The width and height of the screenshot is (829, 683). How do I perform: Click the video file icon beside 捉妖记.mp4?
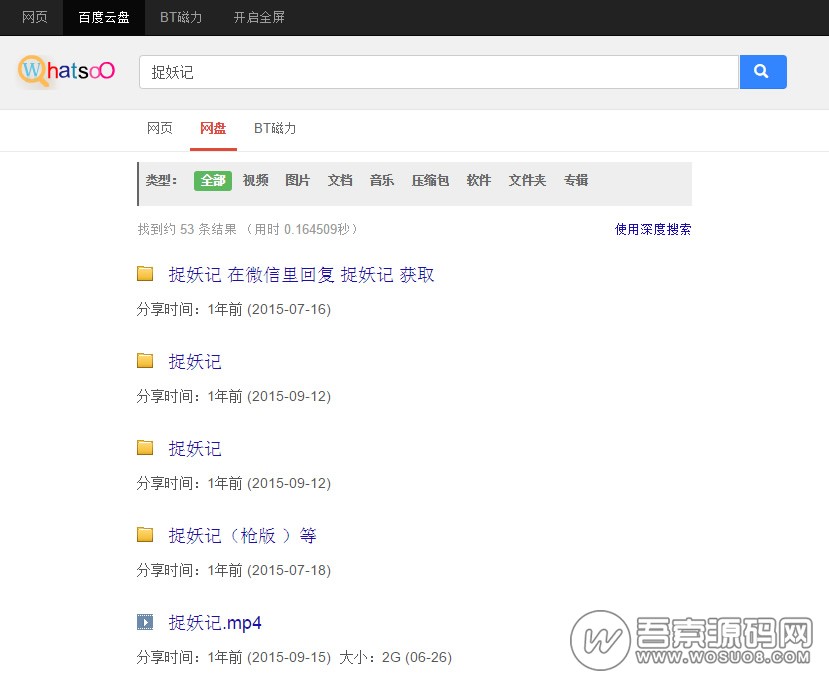tap(145, 622)
